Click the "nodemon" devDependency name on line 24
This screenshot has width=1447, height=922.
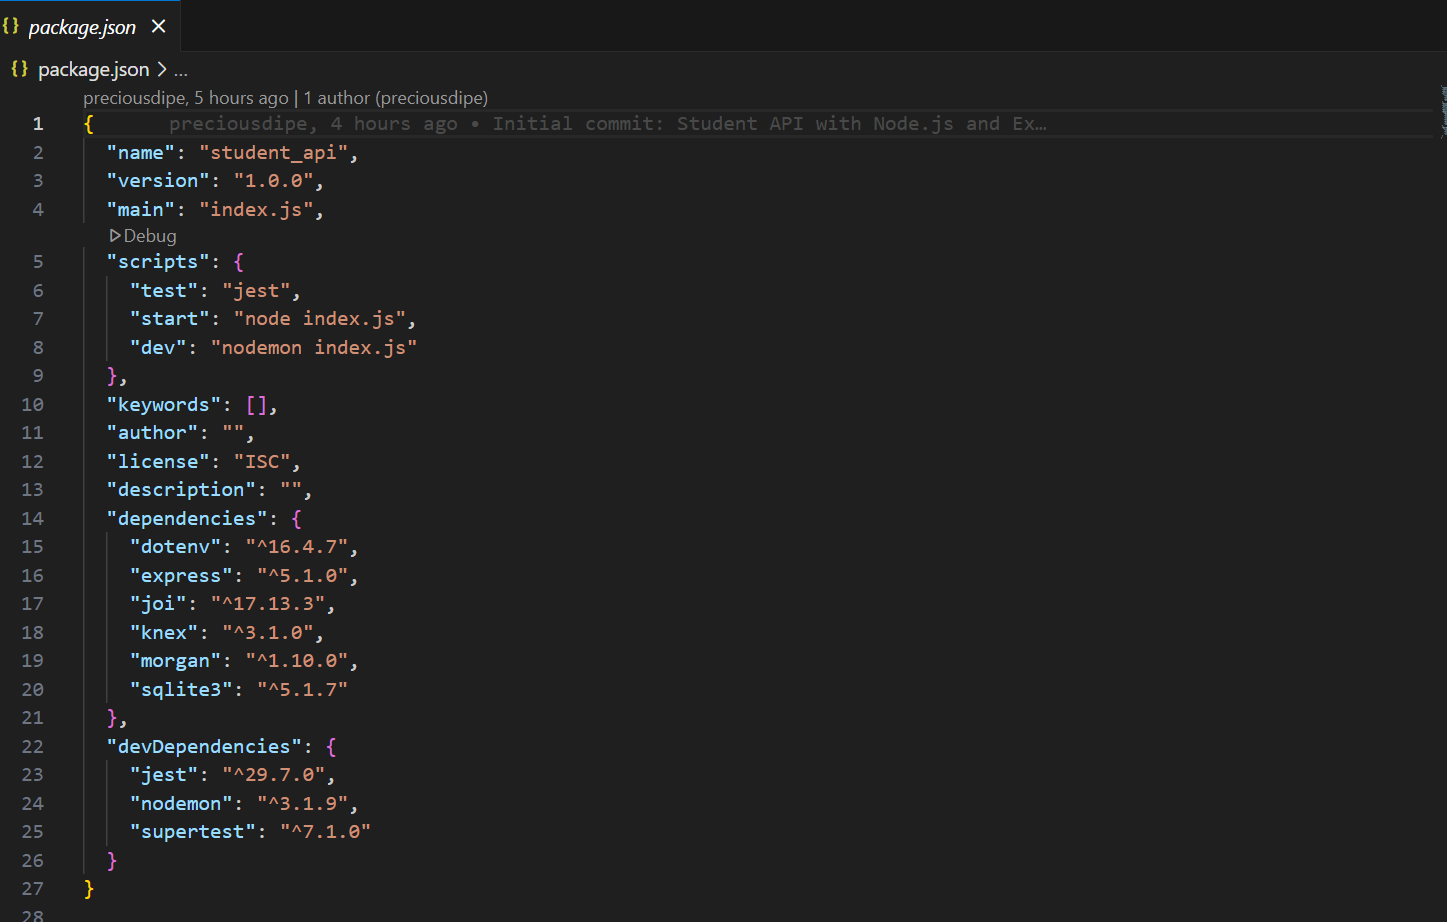point(181,804)
